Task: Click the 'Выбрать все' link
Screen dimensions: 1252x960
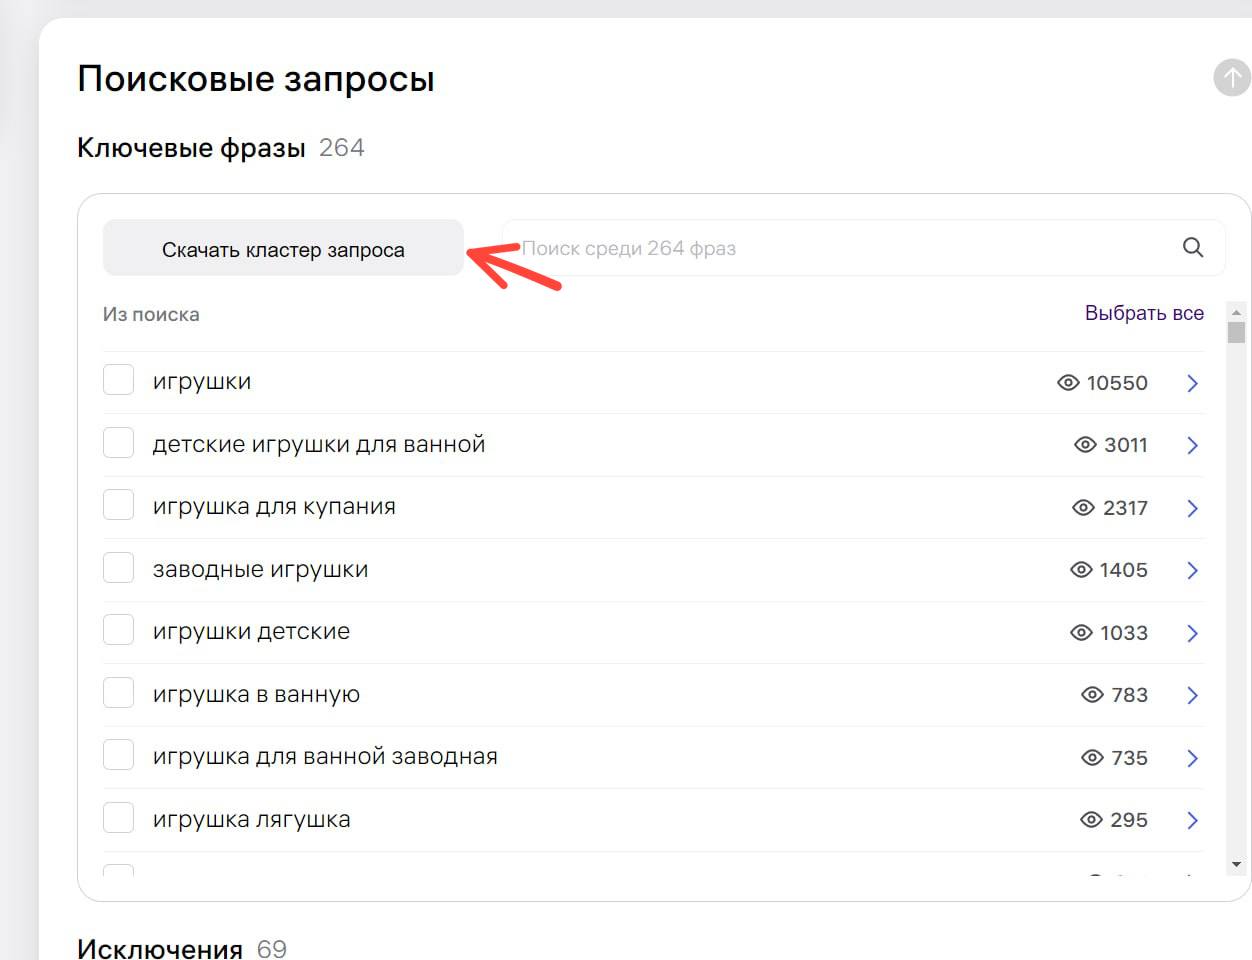Action: [x=1144, y=313]
